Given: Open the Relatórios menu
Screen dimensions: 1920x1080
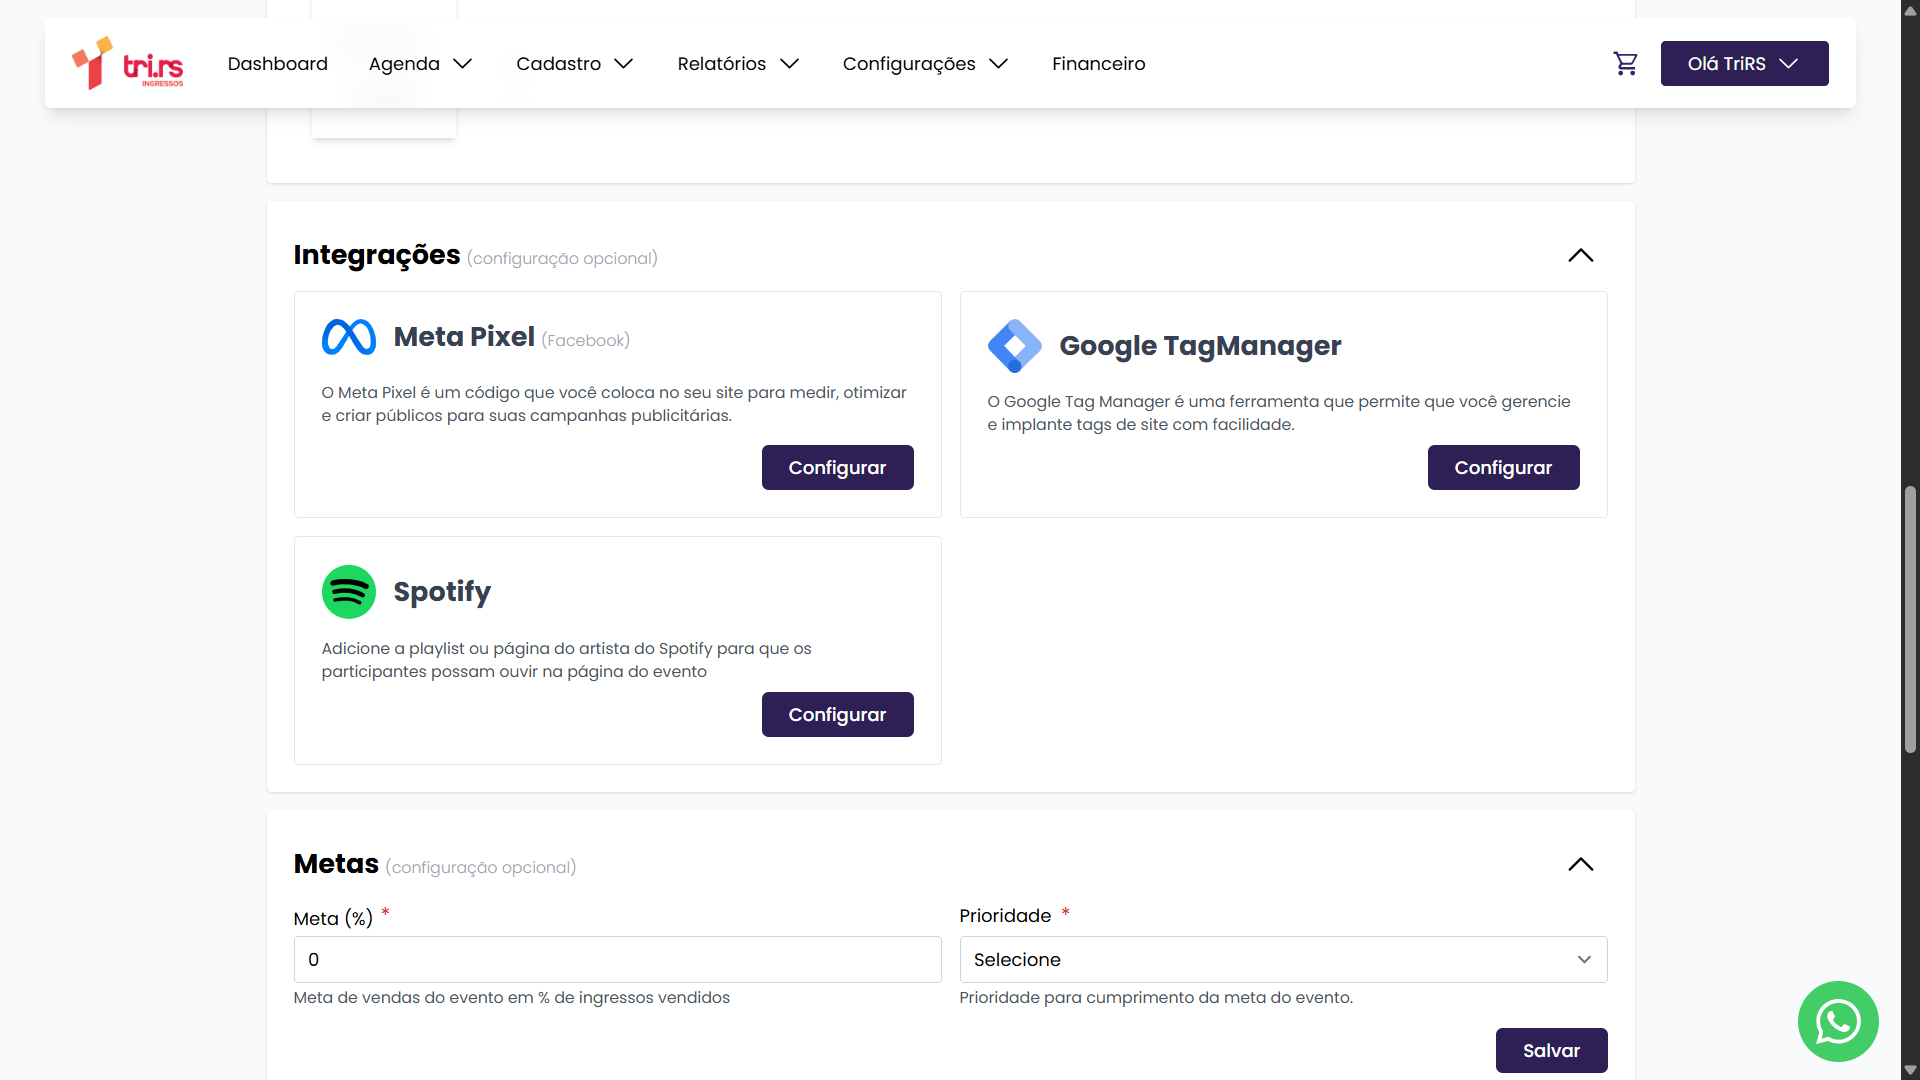Looking at the screenshot, I should click(x=738, y=64).
